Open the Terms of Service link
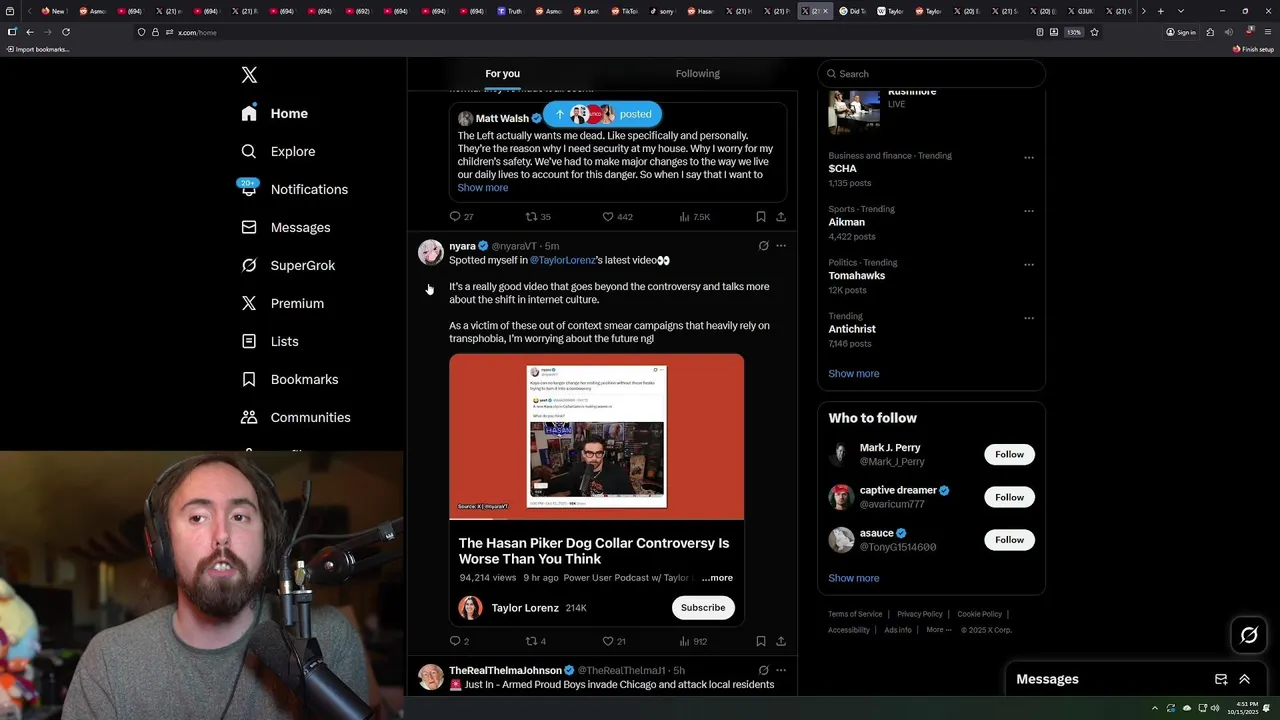 tap(855, 614)
